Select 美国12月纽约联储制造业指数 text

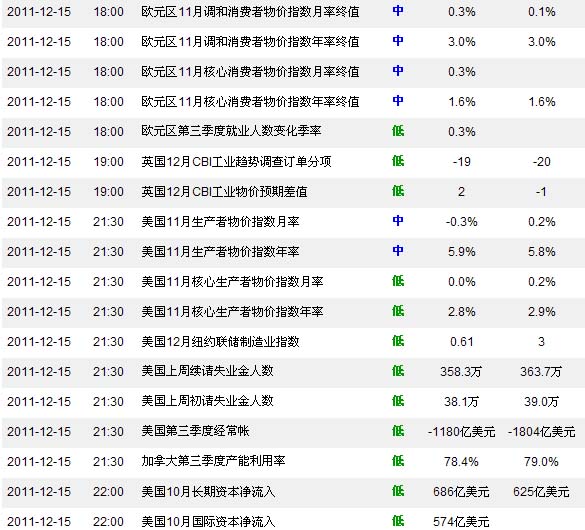coord(220,341)
